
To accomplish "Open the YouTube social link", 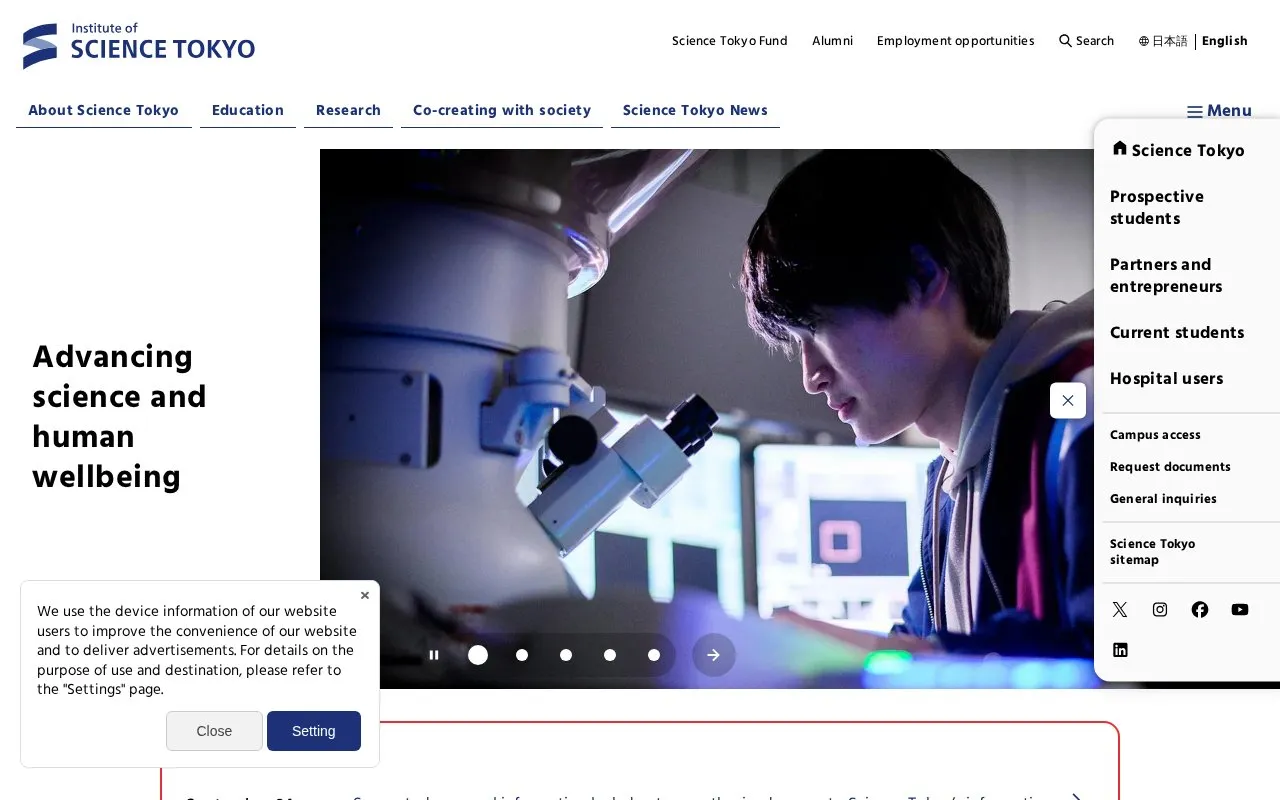I will 1240,610.
